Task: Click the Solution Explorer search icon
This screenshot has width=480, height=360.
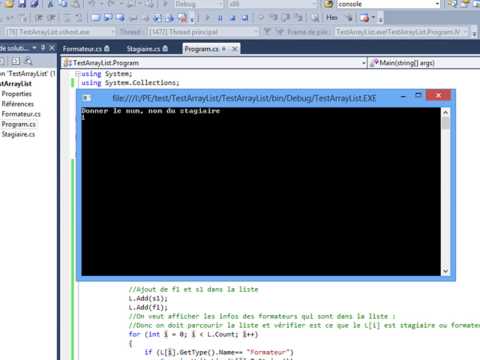Action: click(28, 61)
